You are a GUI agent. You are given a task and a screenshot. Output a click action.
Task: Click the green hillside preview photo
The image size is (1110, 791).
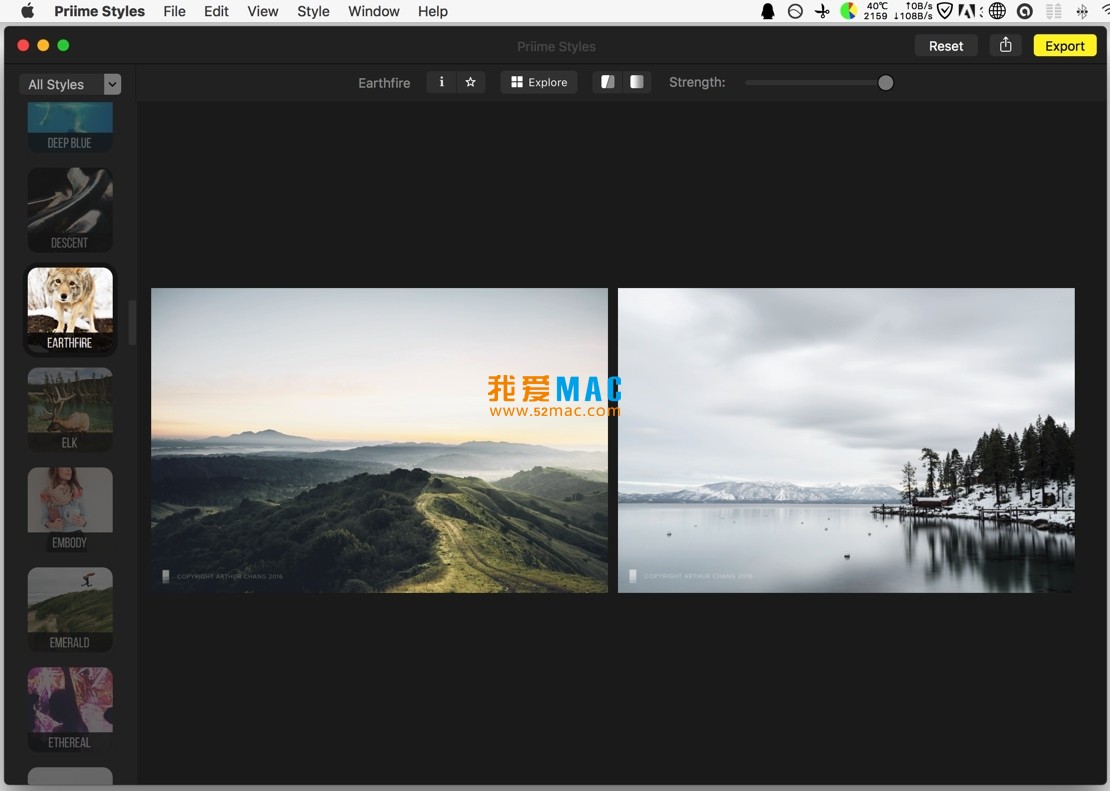click(379, 440)
